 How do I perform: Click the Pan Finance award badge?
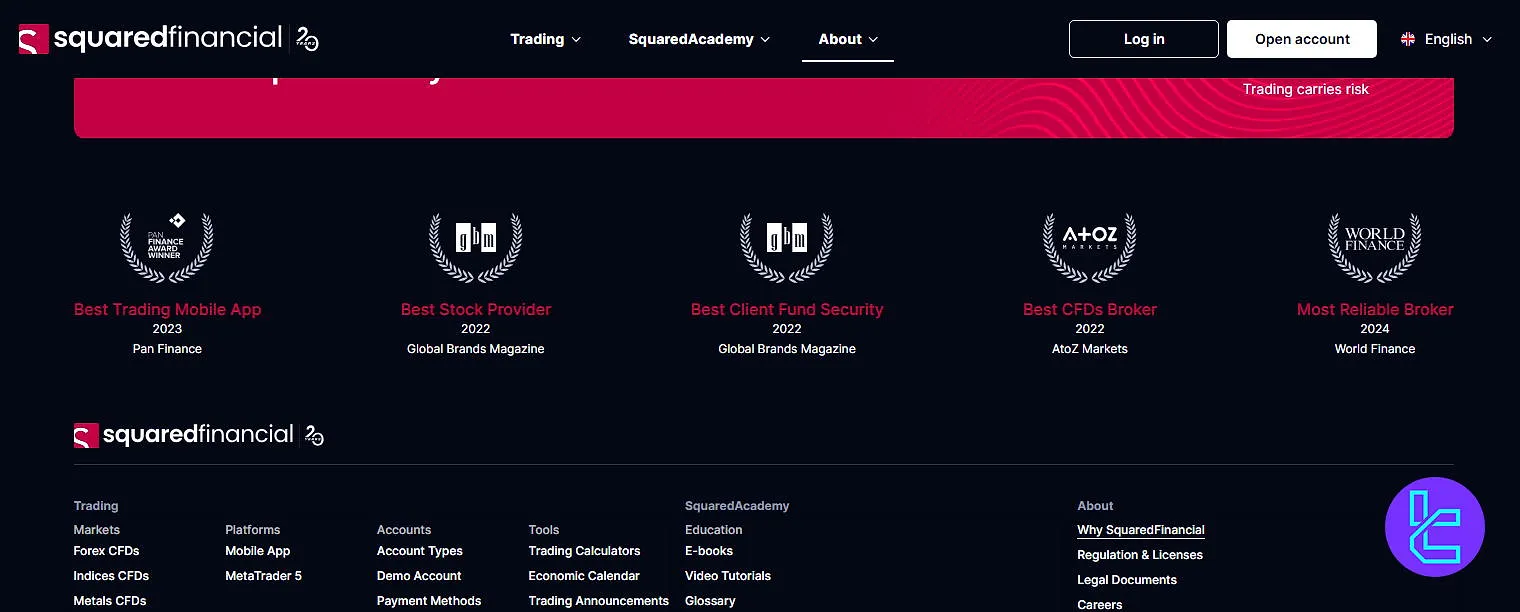coord(167,248)
